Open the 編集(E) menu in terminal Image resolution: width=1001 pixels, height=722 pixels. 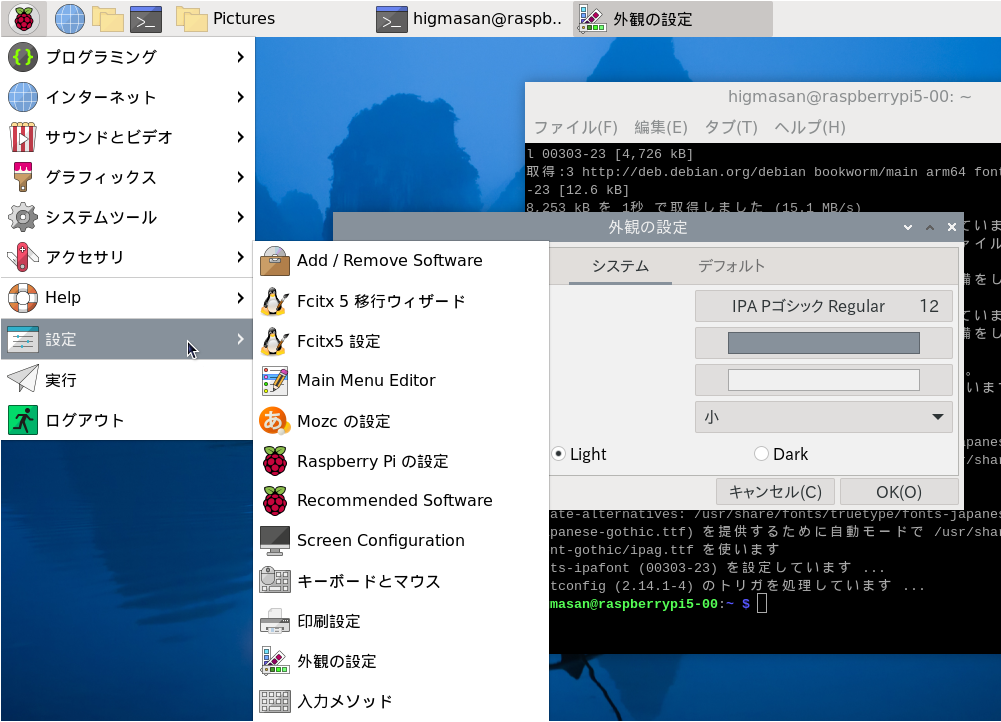(x=661, y=127)
